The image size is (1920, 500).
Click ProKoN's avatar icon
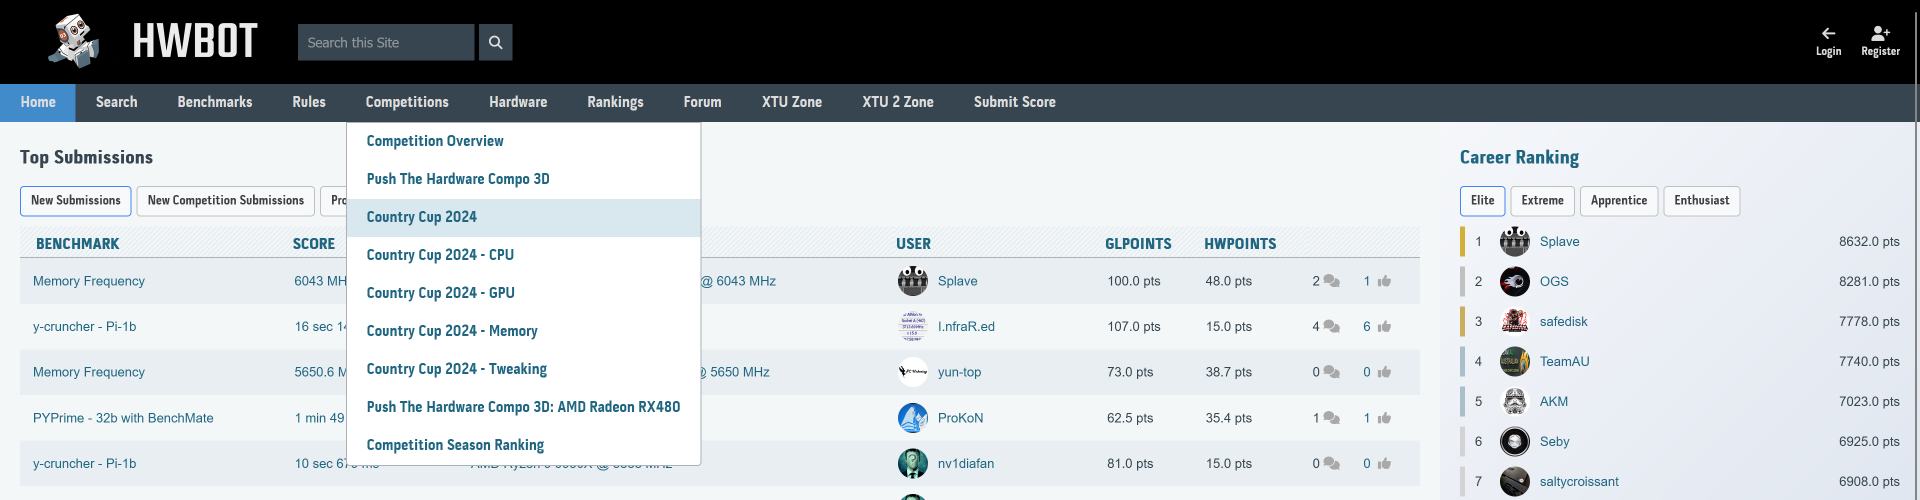(x=912, y=418)
